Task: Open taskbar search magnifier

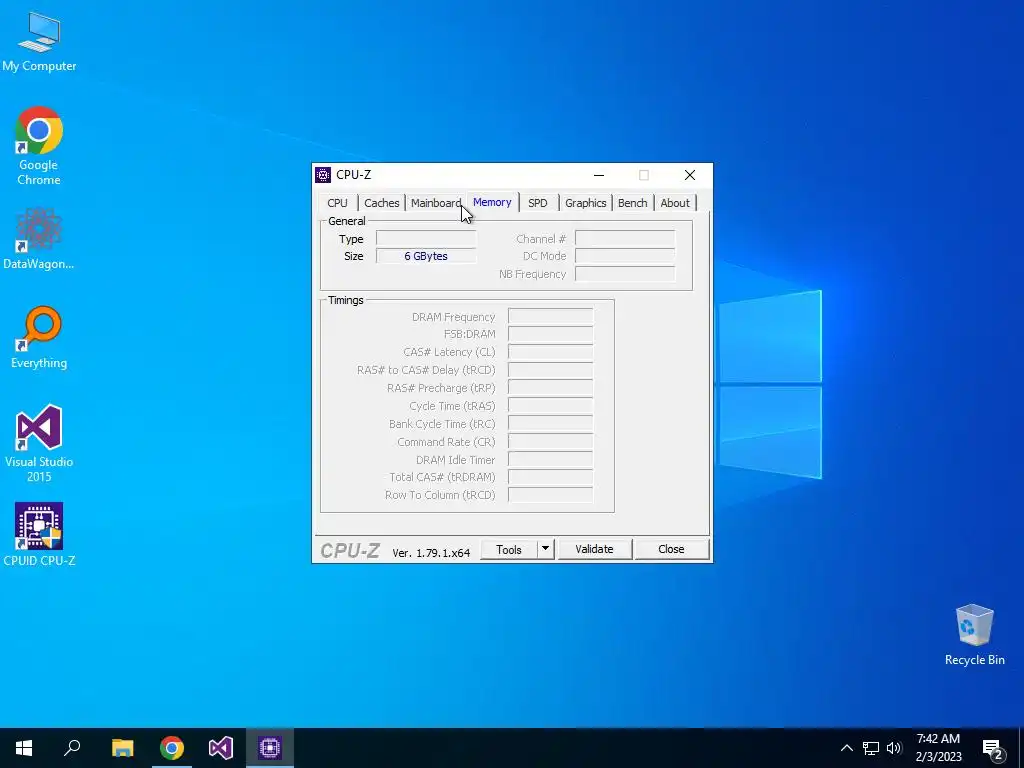Action: 72,748
